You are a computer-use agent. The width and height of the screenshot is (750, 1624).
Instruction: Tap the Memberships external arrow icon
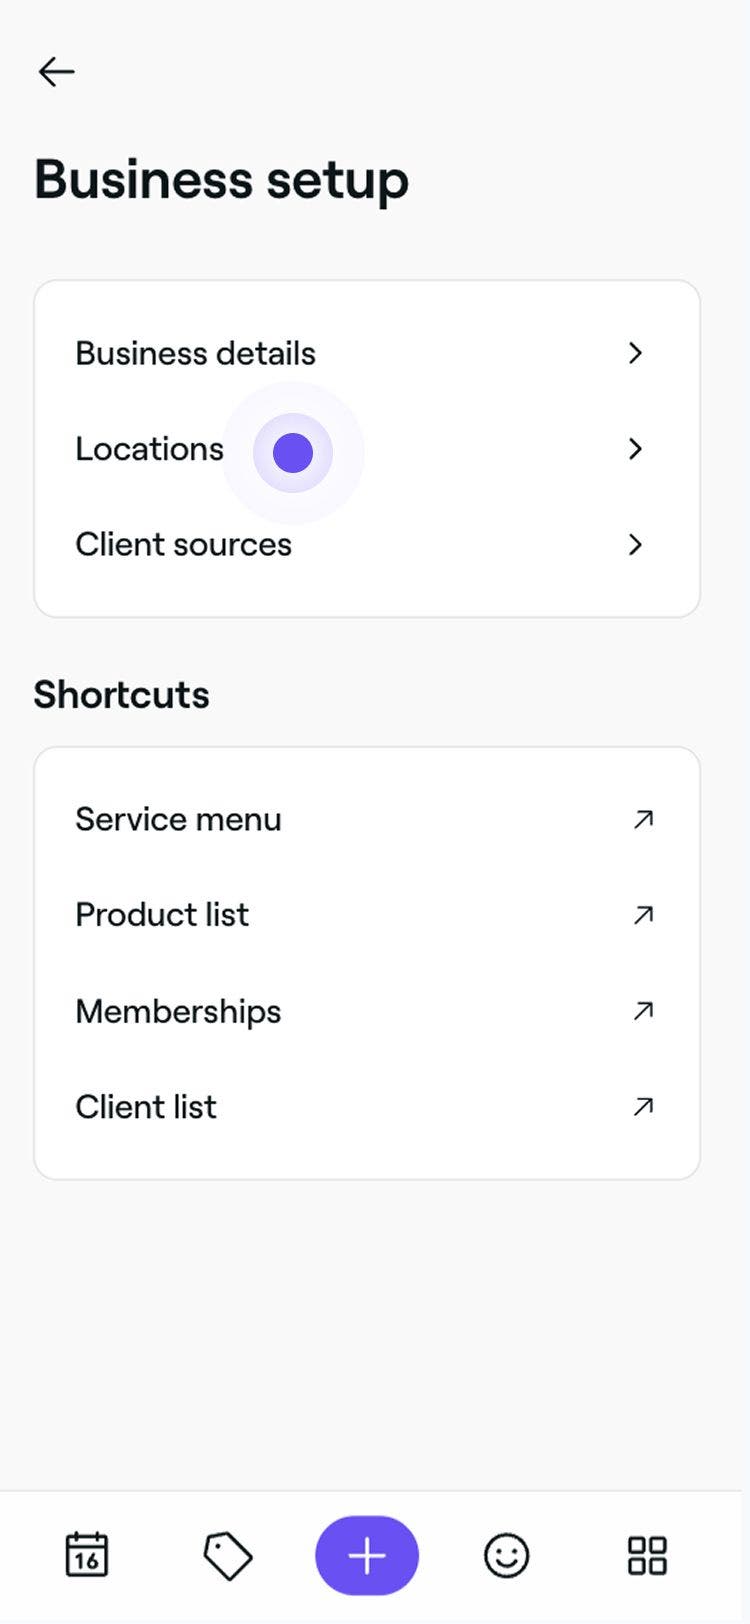click(x=643, y=1010)
